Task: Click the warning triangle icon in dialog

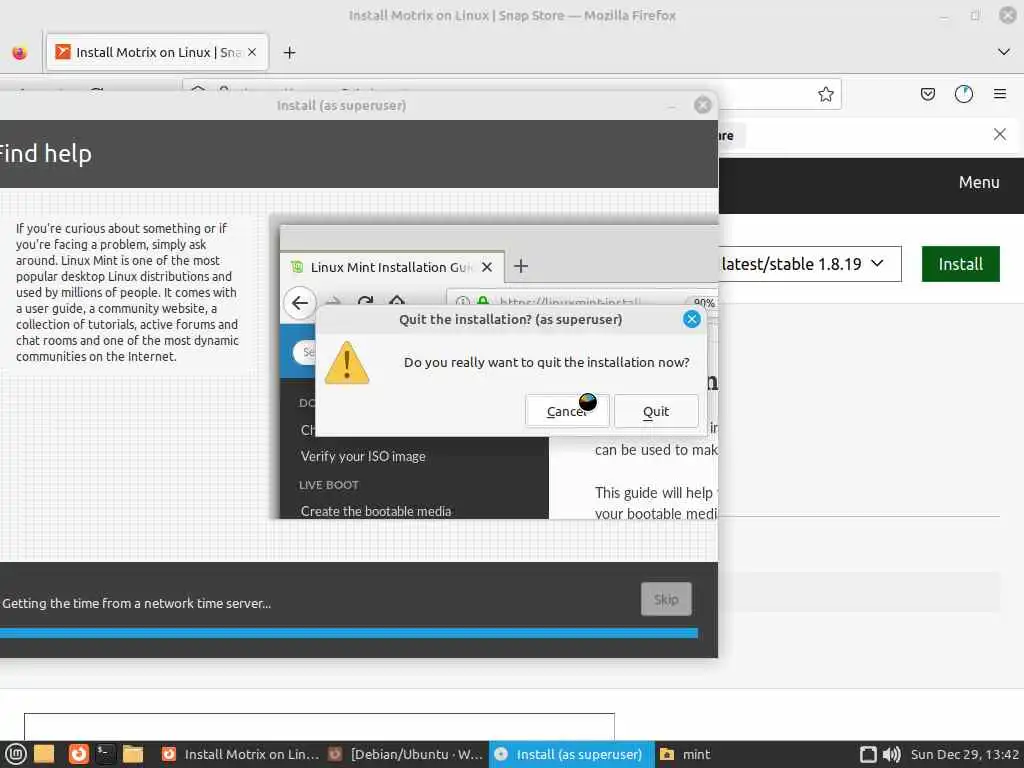Action: point(347,362)
